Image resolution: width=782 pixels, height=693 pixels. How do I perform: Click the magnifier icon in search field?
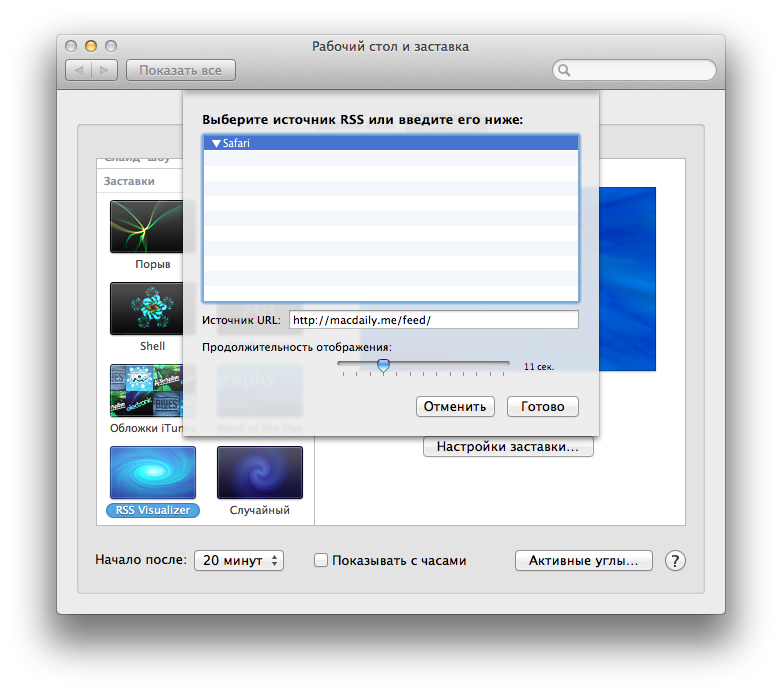[564, 70]
